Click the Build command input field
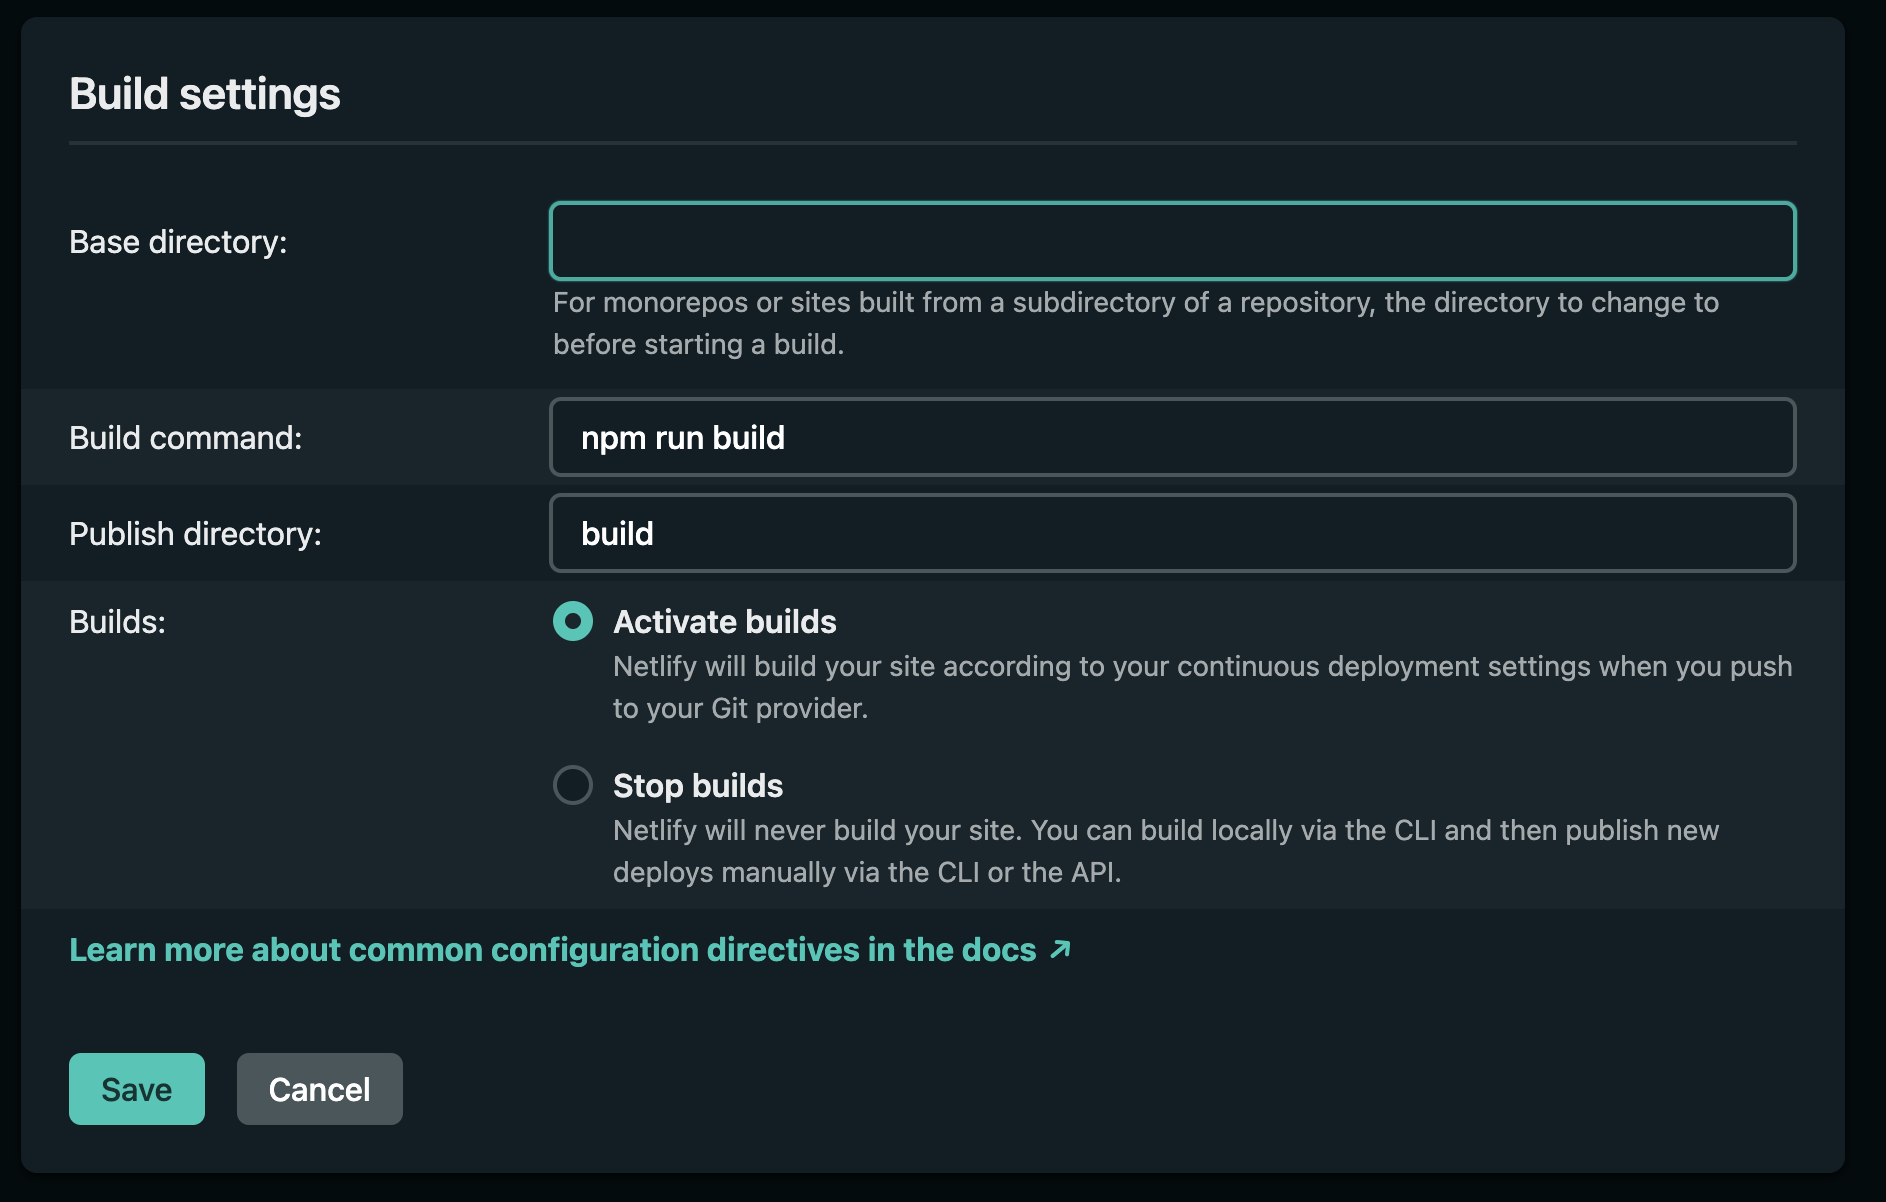The width and height of the screenshot is (1886, 1202). (x=1170, y=437)
